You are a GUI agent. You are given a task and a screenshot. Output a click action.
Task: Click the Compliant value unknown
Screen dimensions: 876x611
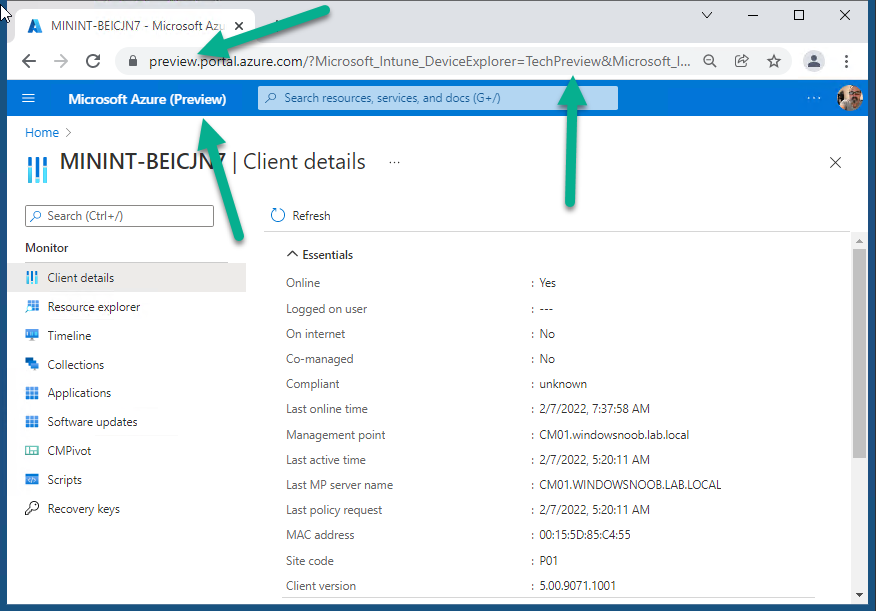click(x=563, y=384)
